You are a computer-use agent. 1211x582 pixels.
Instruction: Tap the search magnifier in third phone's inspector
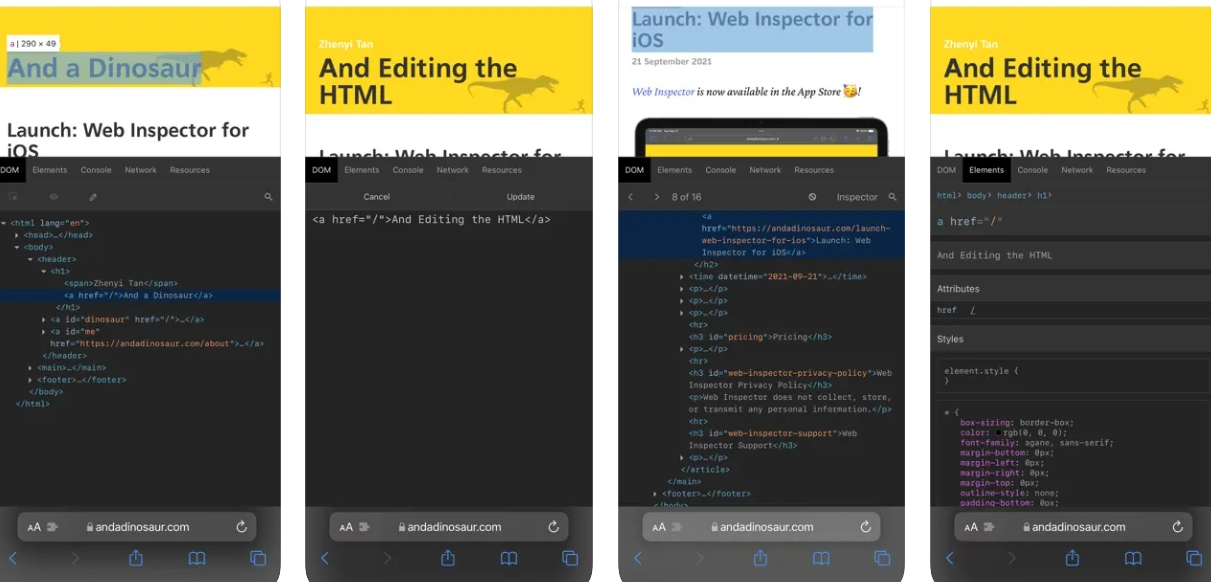892,197
